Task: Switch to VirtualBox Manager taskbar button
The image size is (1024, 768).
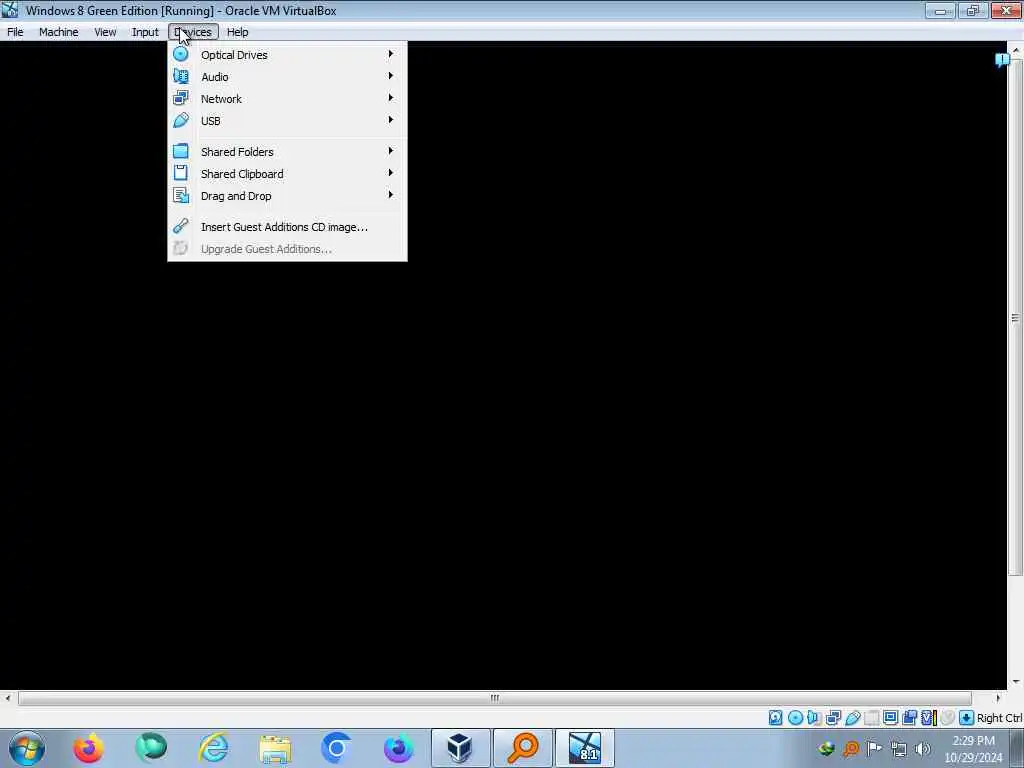Action: point(460,748)
